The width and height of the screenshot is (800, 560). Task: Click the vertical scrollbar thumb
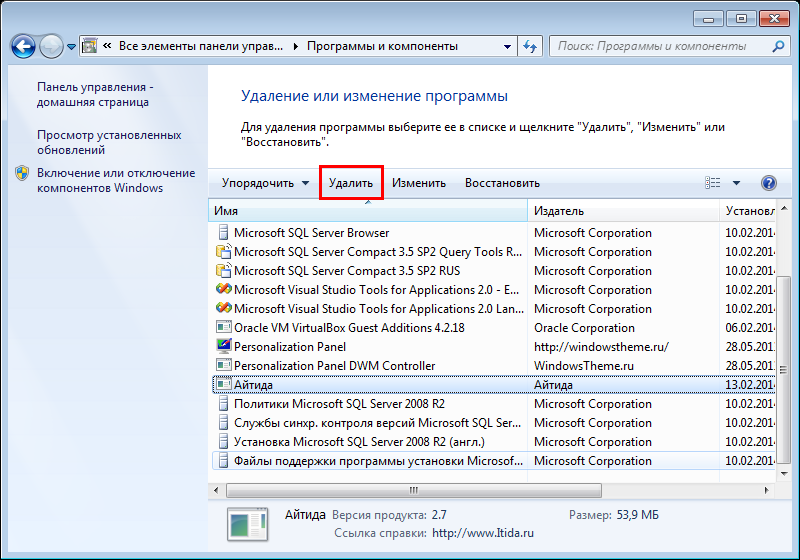tap(784, 369)
